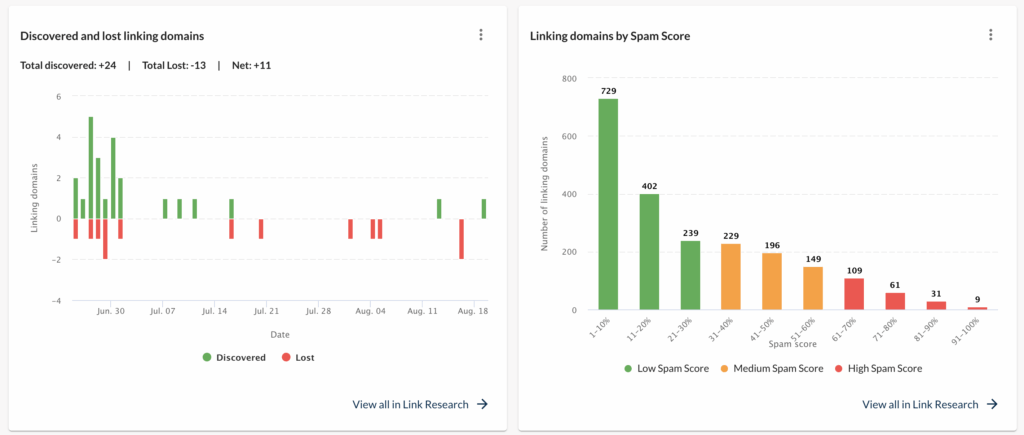The width and height of the screenshot is (1024, 435).
Task: Open View all in Link Research under Spam Score chart
Action: (920, 404)
